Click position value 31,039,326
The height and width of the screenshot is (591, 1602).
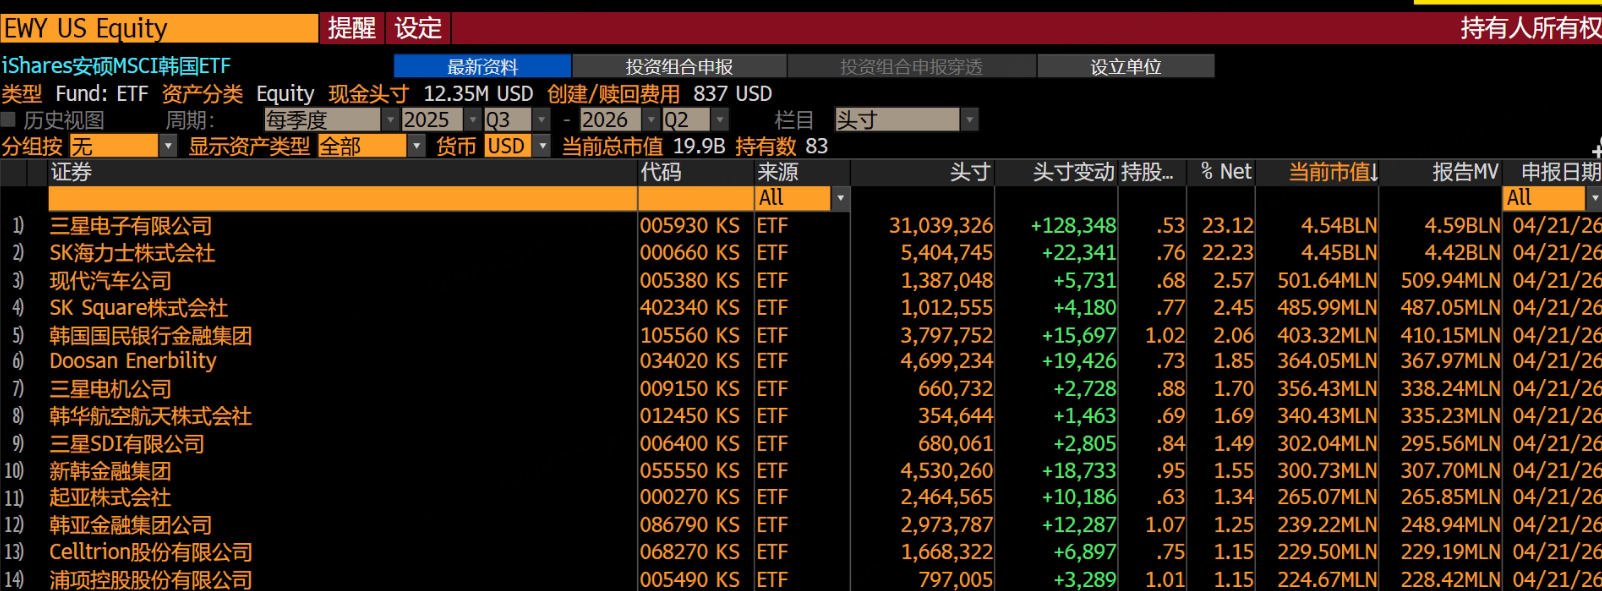point(941,226)
